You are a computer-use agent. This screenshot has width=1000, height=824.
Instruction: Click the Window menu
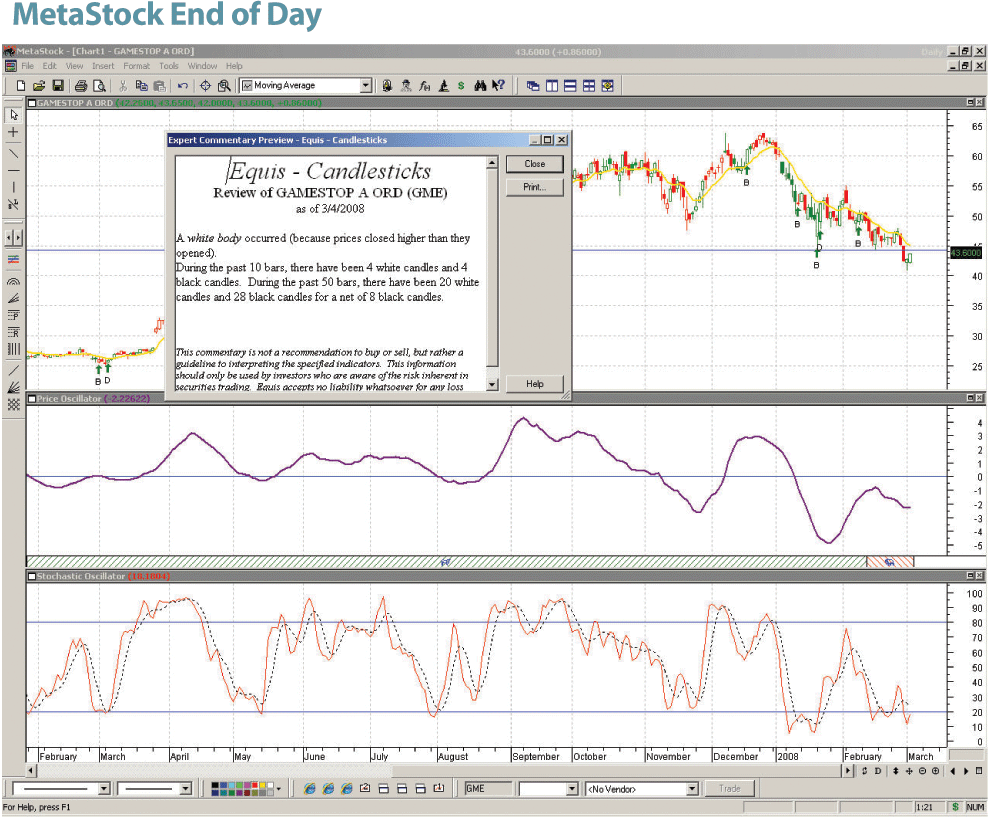[x=202, y=66]
